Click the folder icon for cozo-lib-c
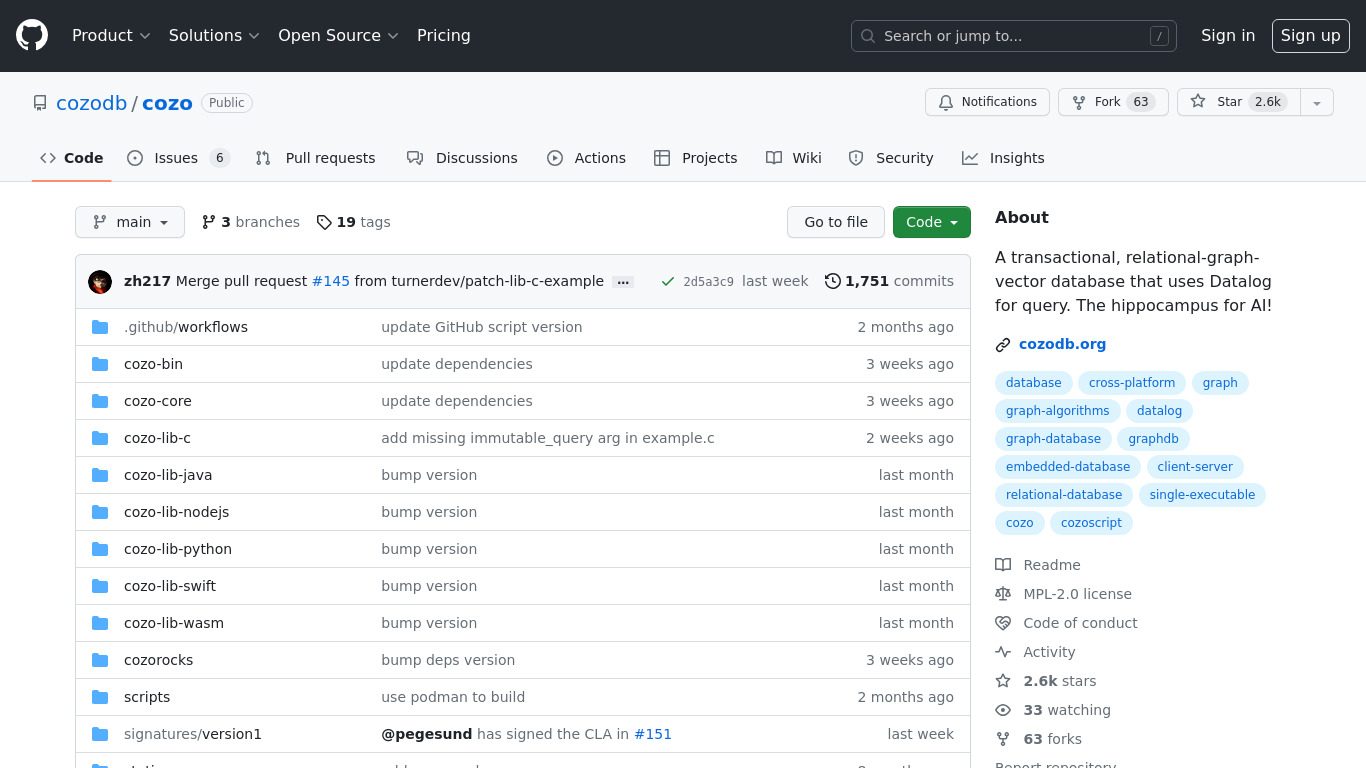This screenshot has width=1366, height=768. tap(100, 438)
